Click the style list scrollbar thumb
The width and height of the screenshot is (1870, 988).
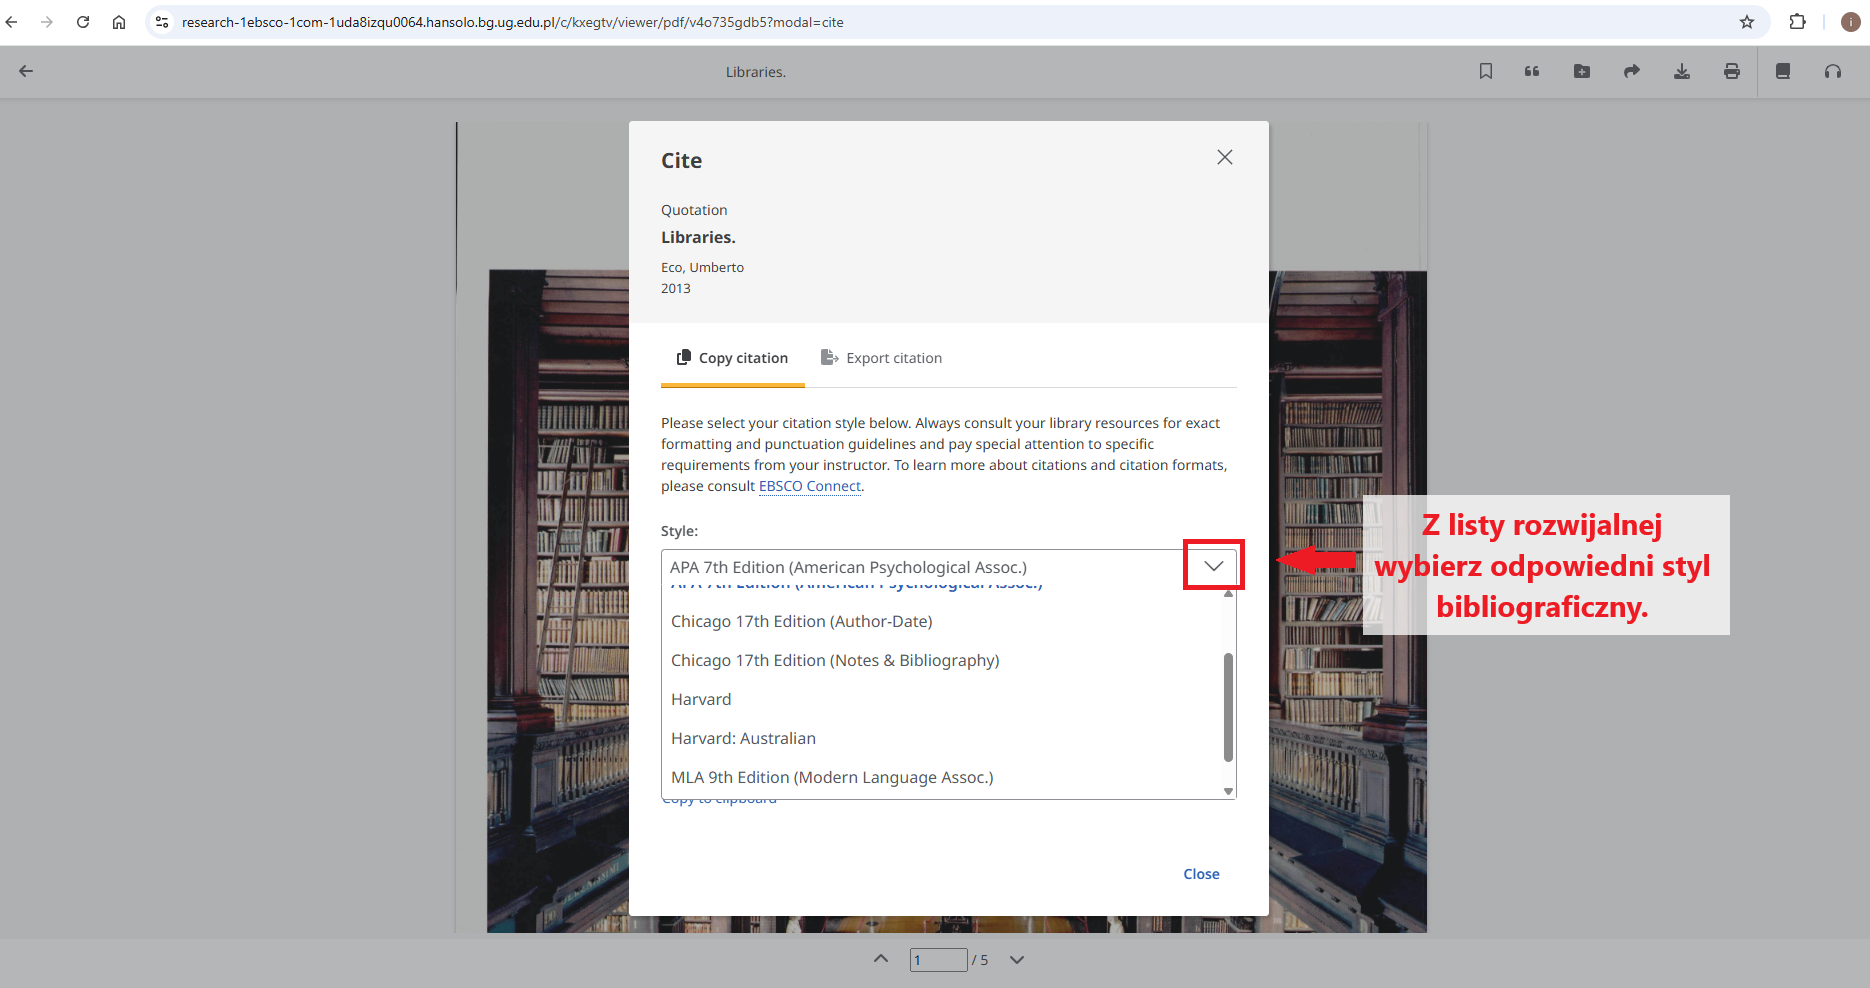coord(1228,706)
